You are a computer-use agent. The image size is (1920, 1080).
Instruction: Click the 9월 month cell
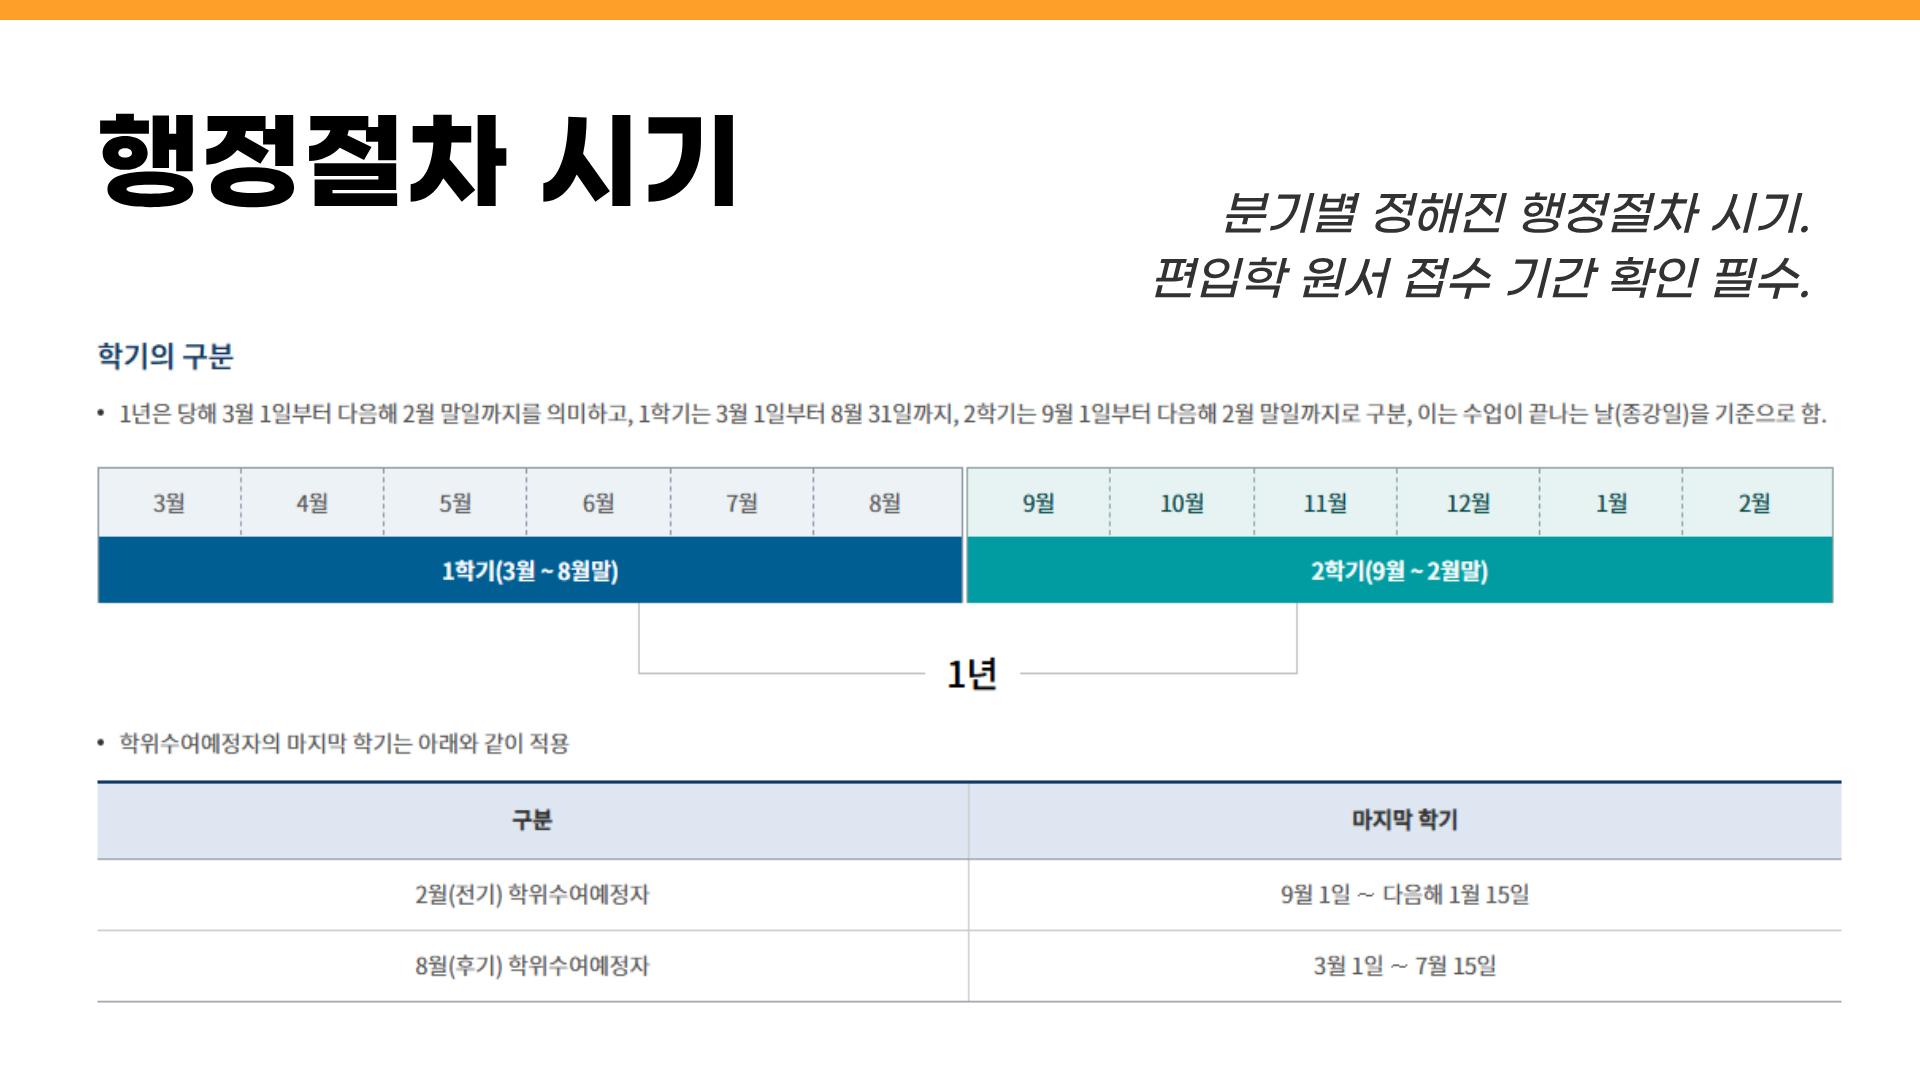1038,502
